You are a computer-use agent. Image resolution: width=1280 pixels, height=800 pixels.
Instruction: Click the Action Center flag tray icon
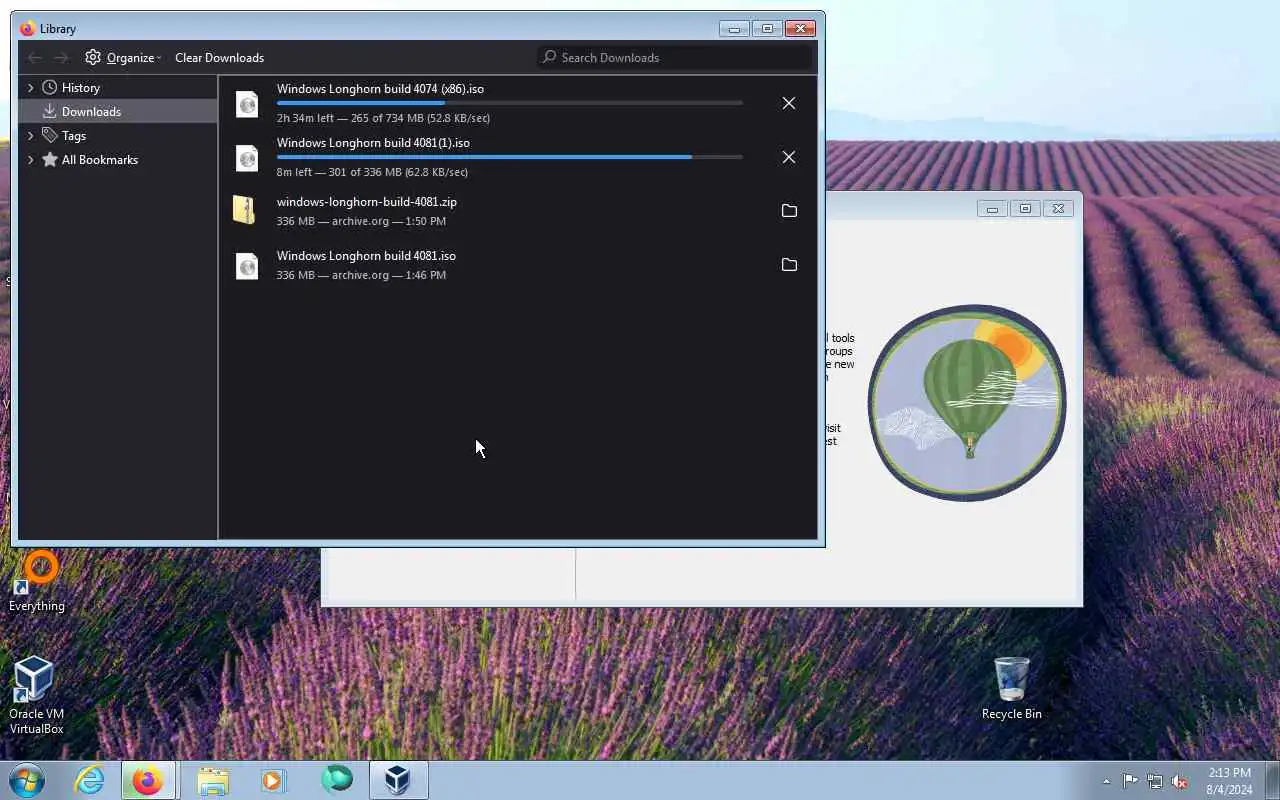coord(1130,781)
